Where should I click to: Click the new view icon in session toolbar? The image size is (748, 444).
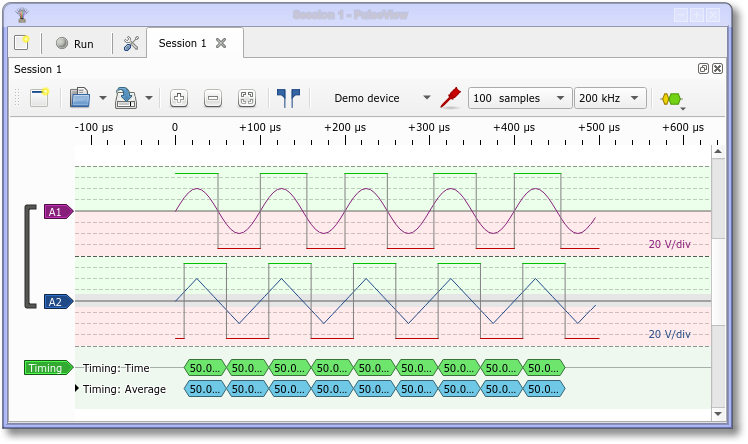pyautogui.click(x=40, y=98)
